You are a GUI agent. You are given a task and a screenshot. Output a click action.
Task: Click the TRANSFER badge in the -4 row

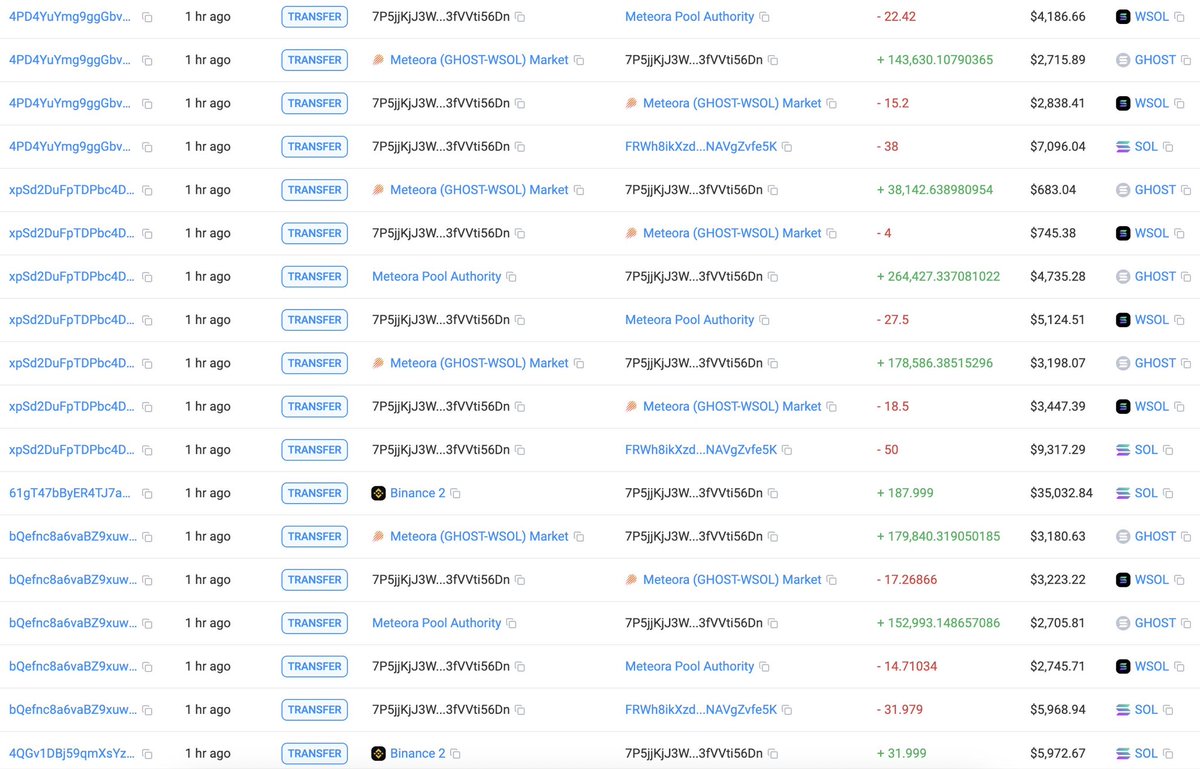click(315, 233)
